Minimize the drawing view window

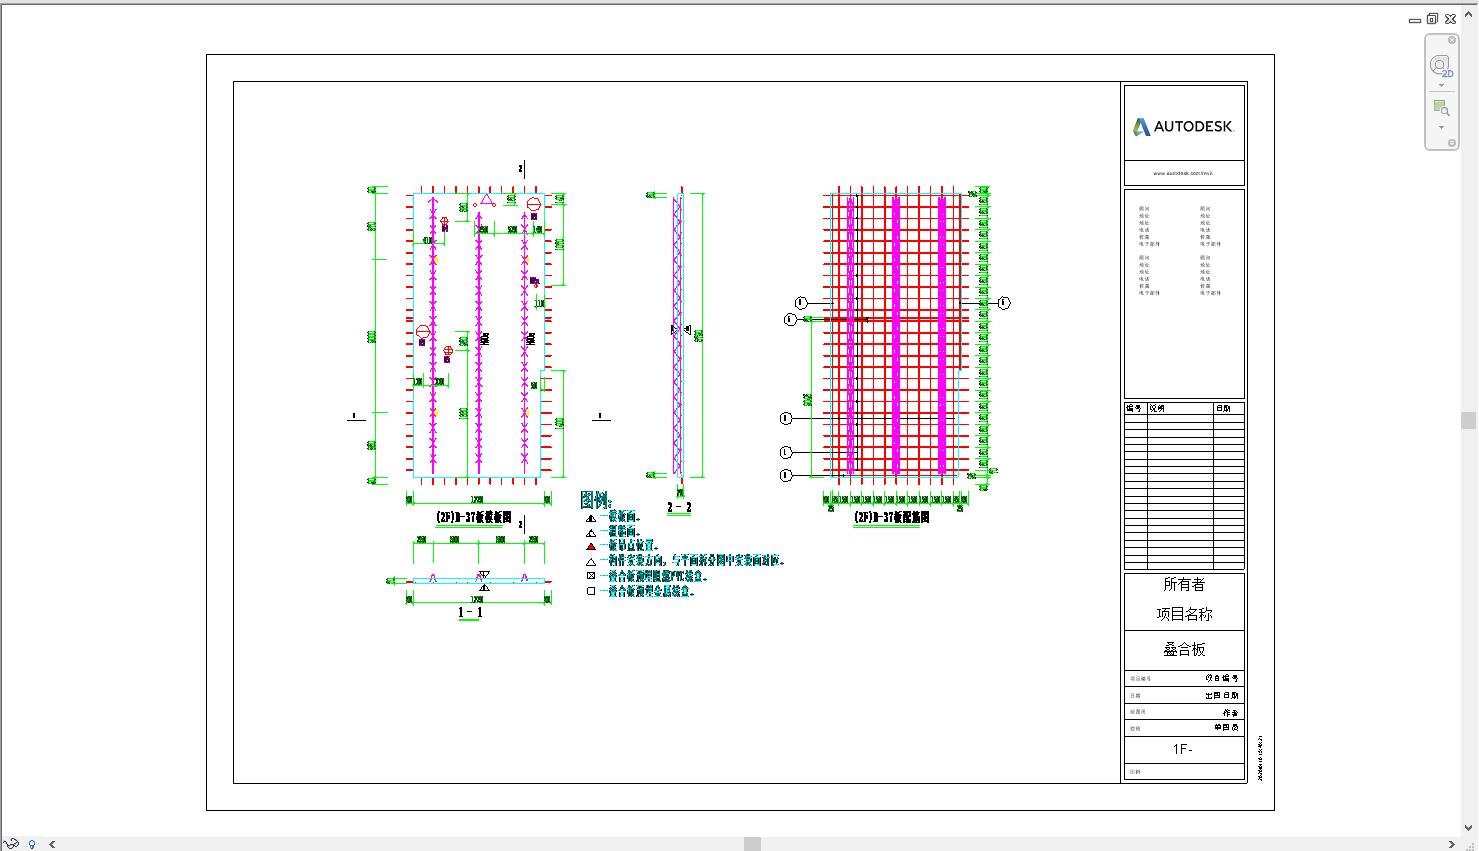pyautogui.click(x=1415, y=19)
